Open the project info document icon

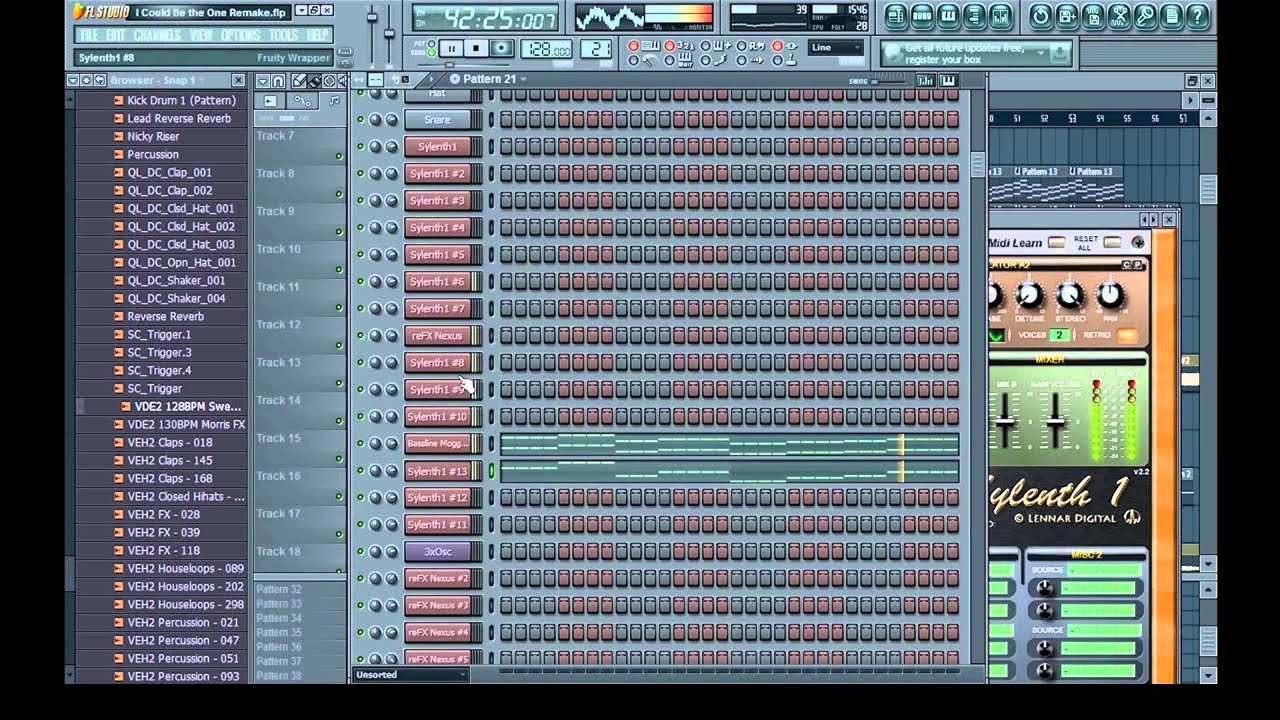(x=1171, y=16)
